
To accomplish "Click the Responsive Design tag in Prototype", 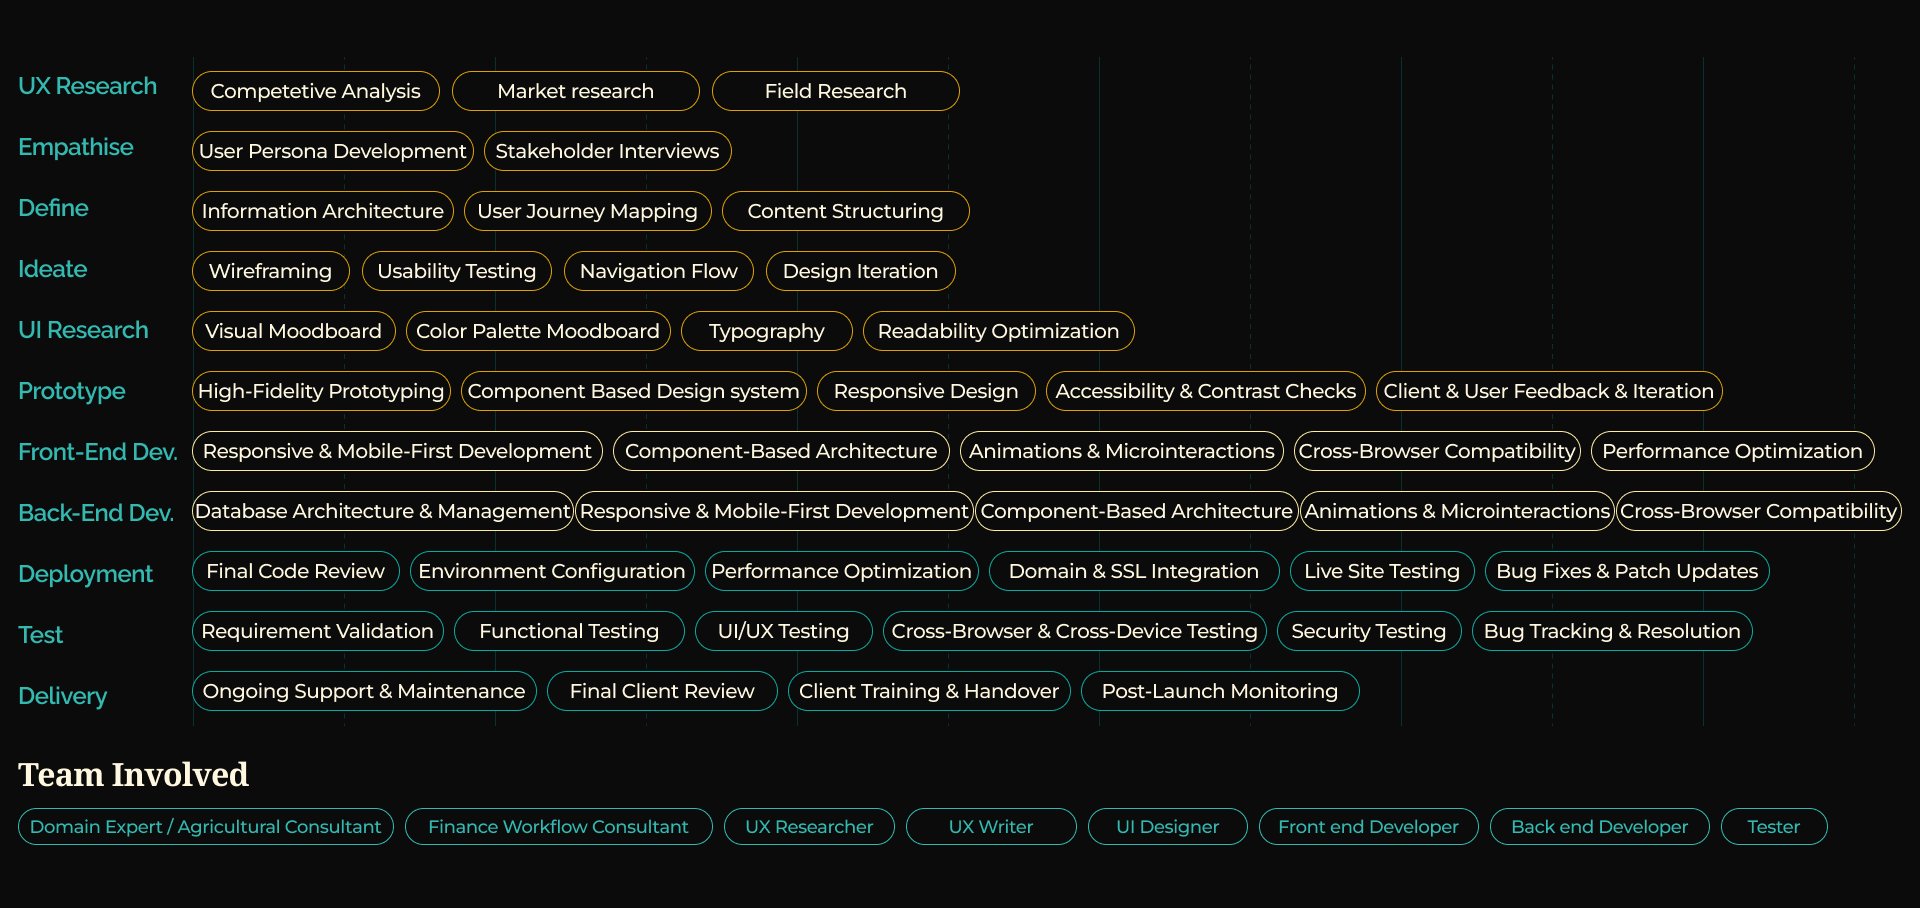I will tap(925, 391).
